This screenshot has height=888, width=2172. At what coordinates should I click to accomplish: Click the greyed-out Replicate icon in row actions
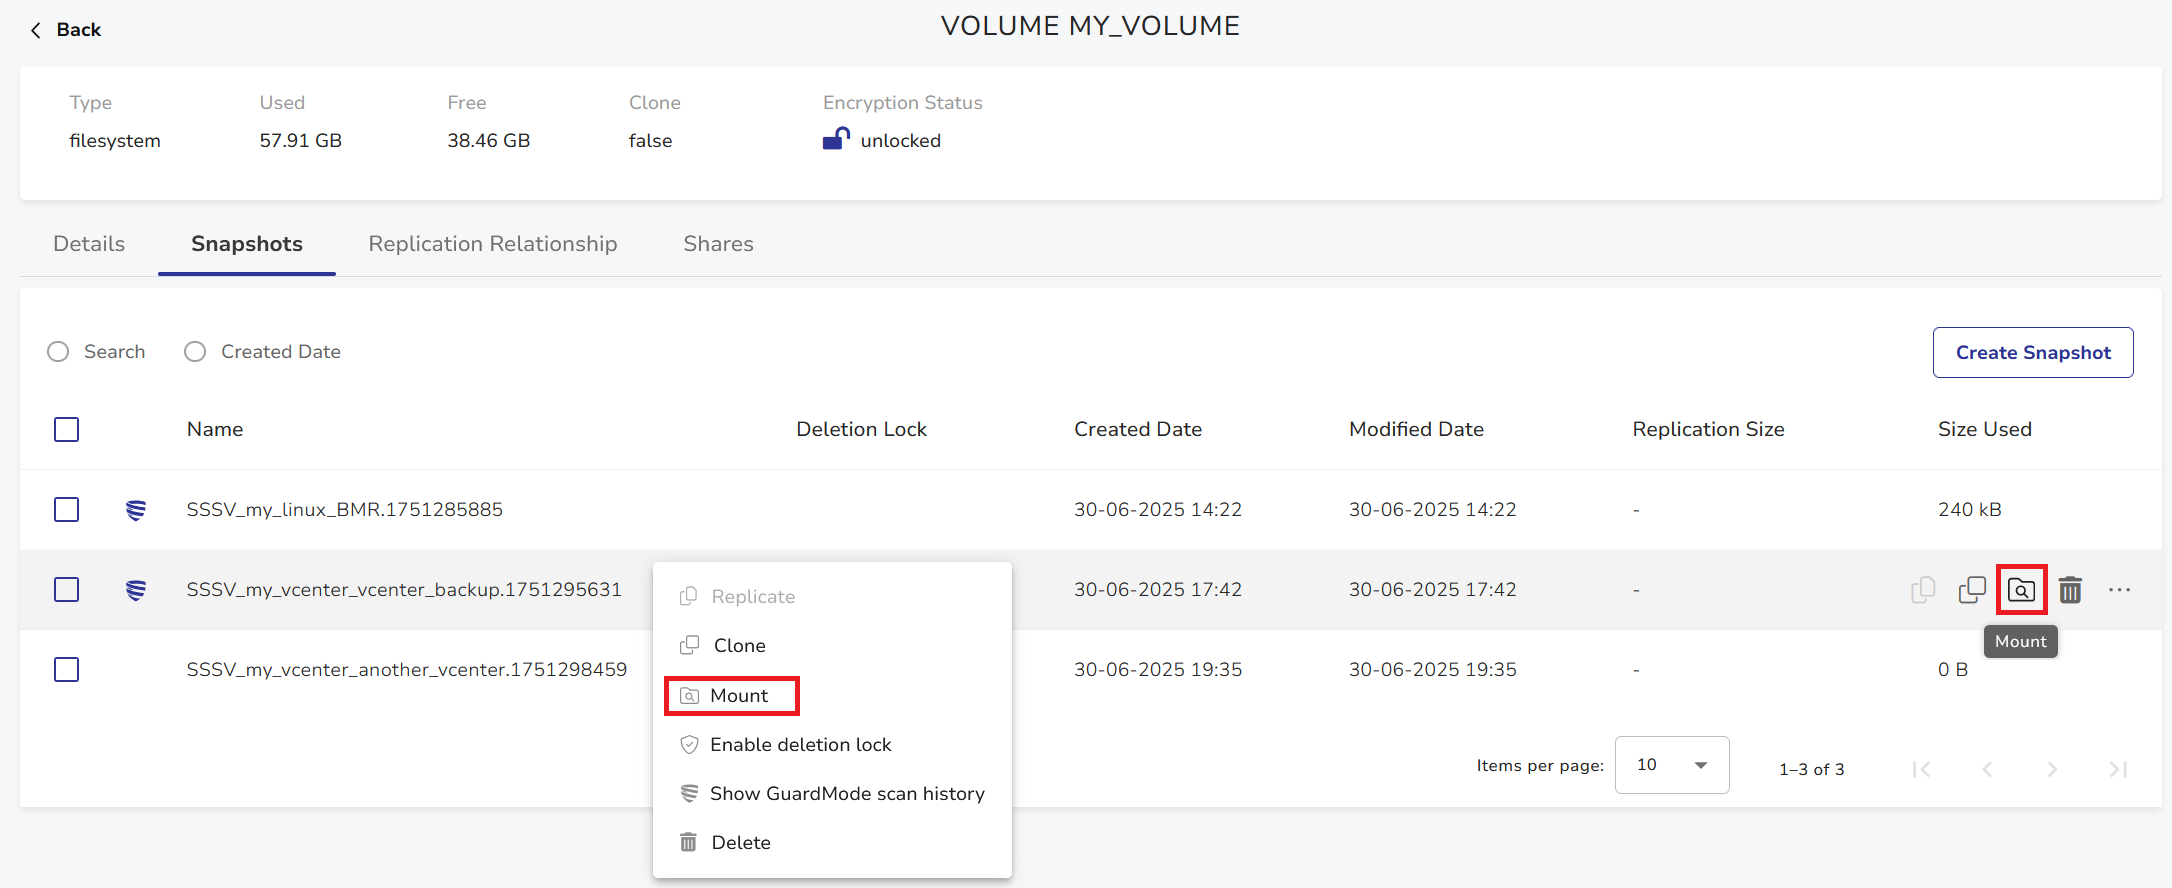pos(1922,590)
